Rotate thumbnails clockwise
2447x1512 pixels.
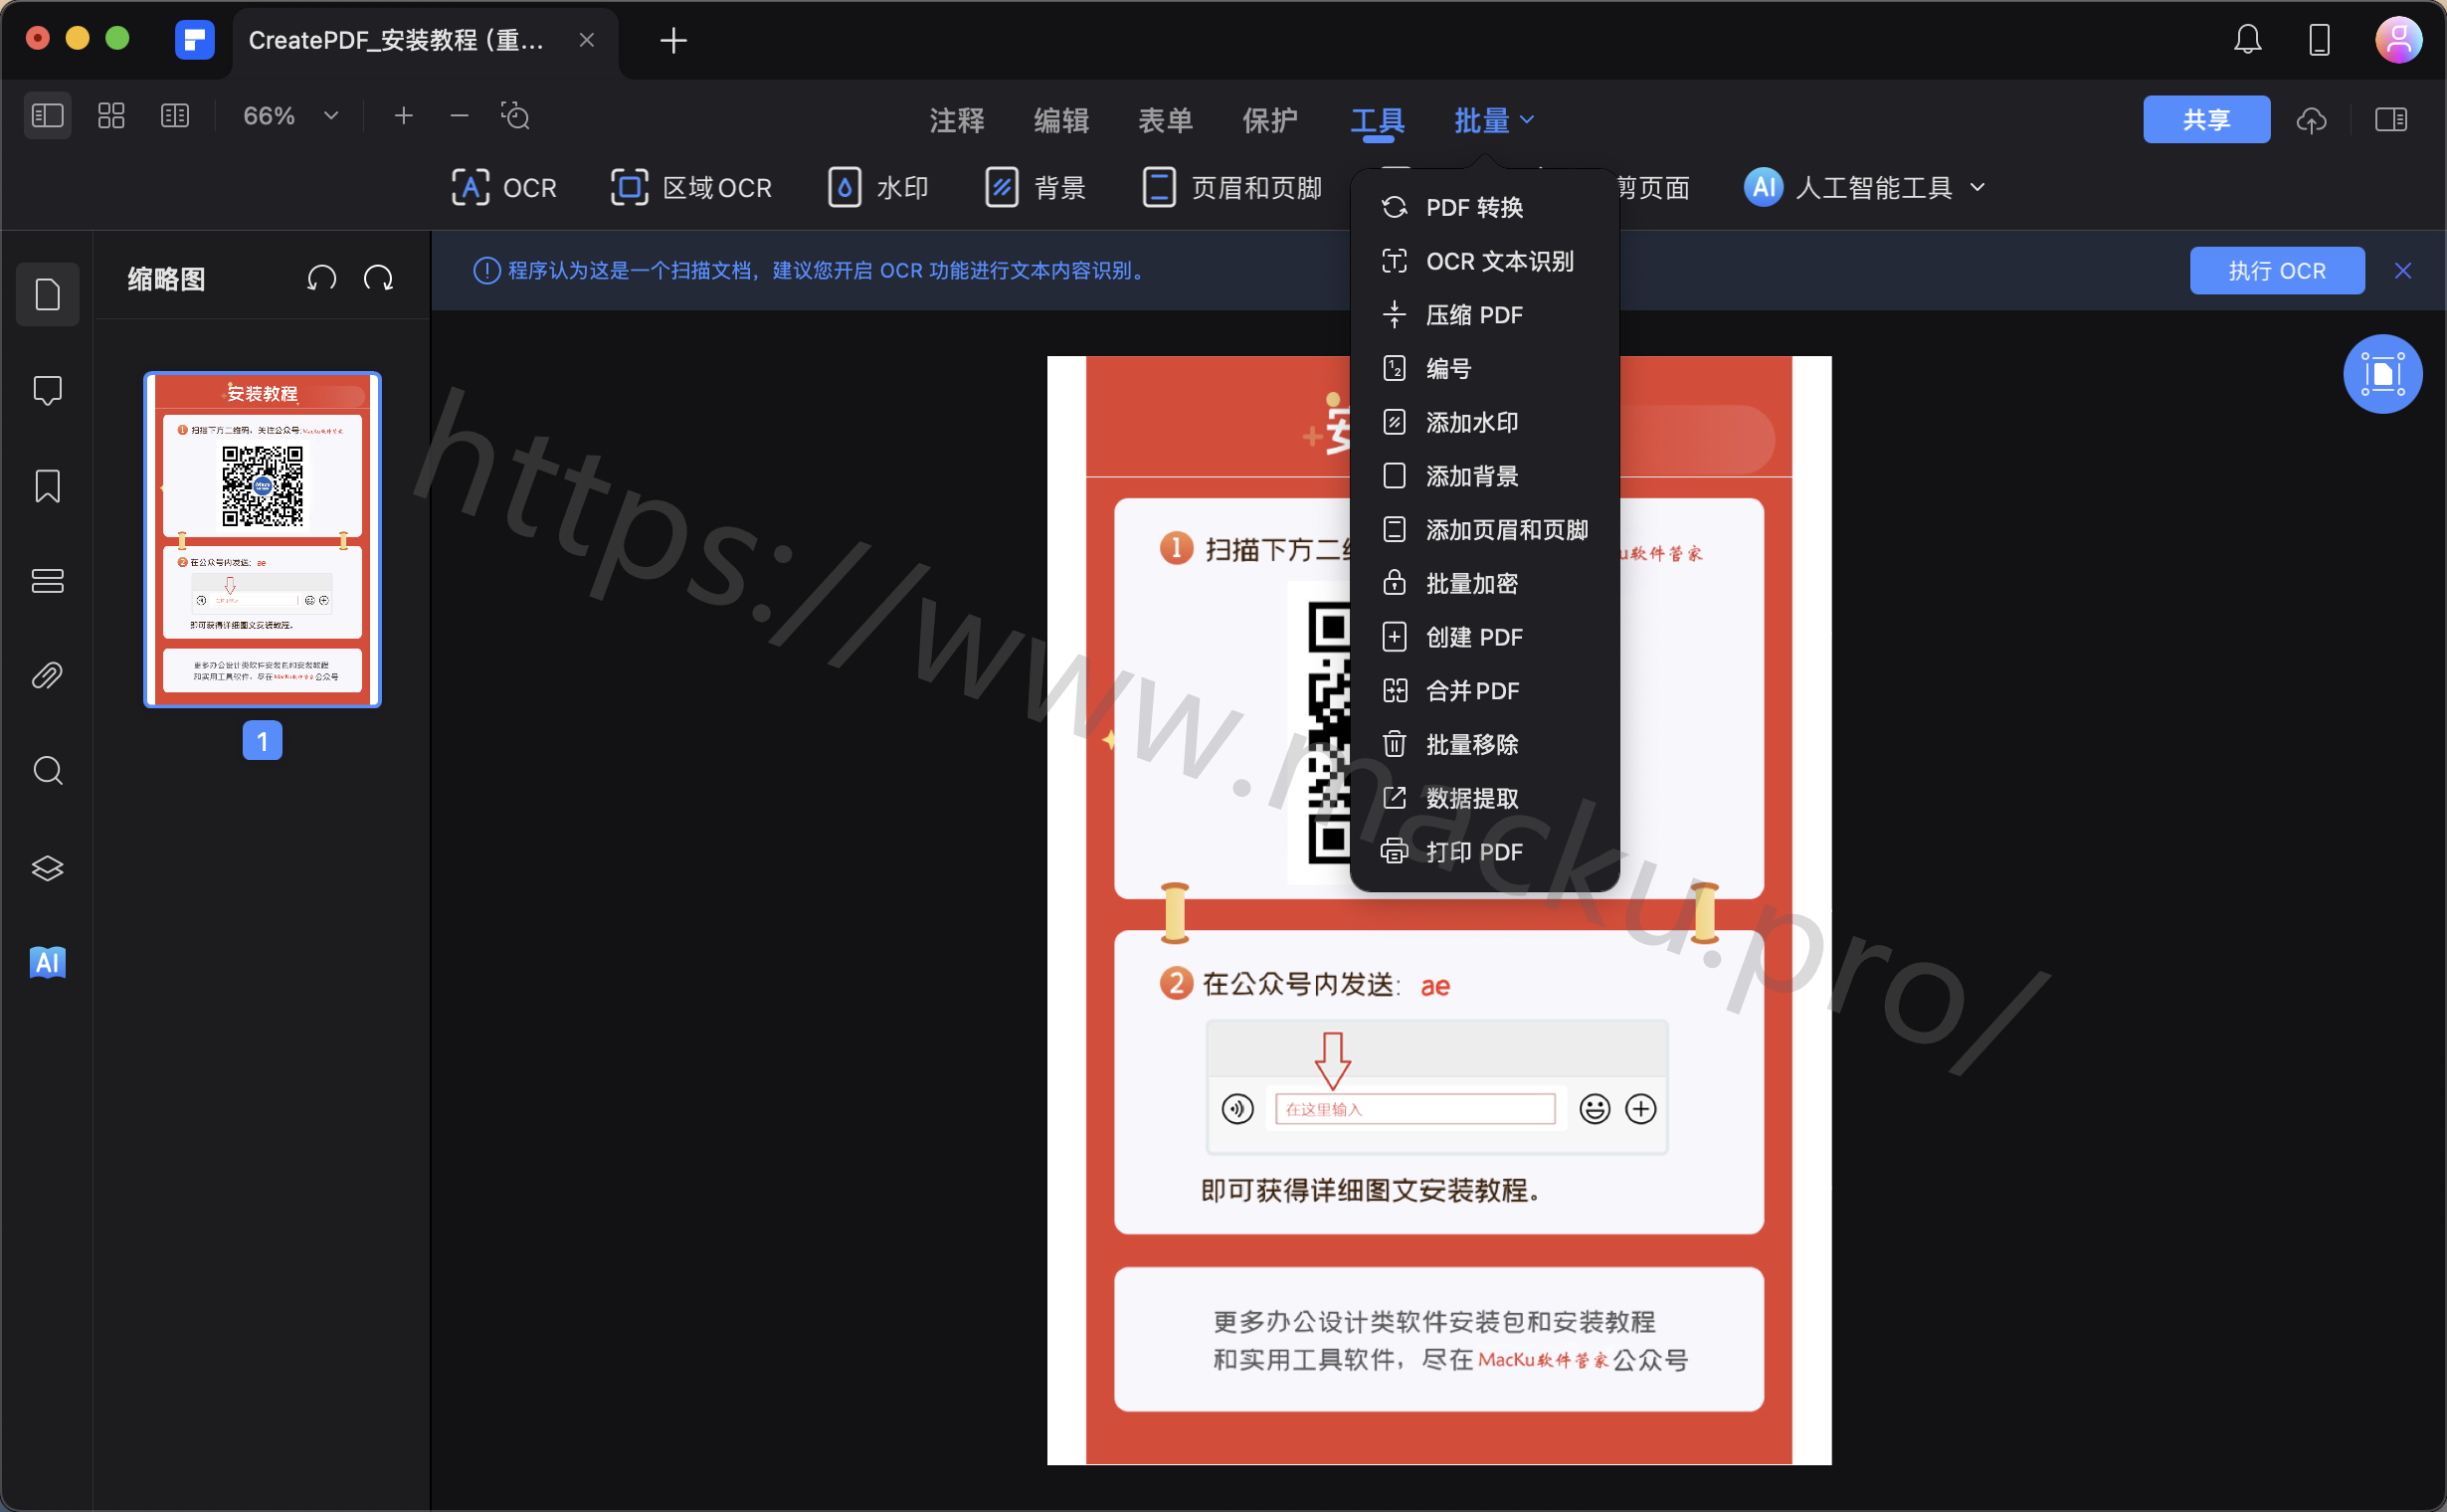pos(378,278)
